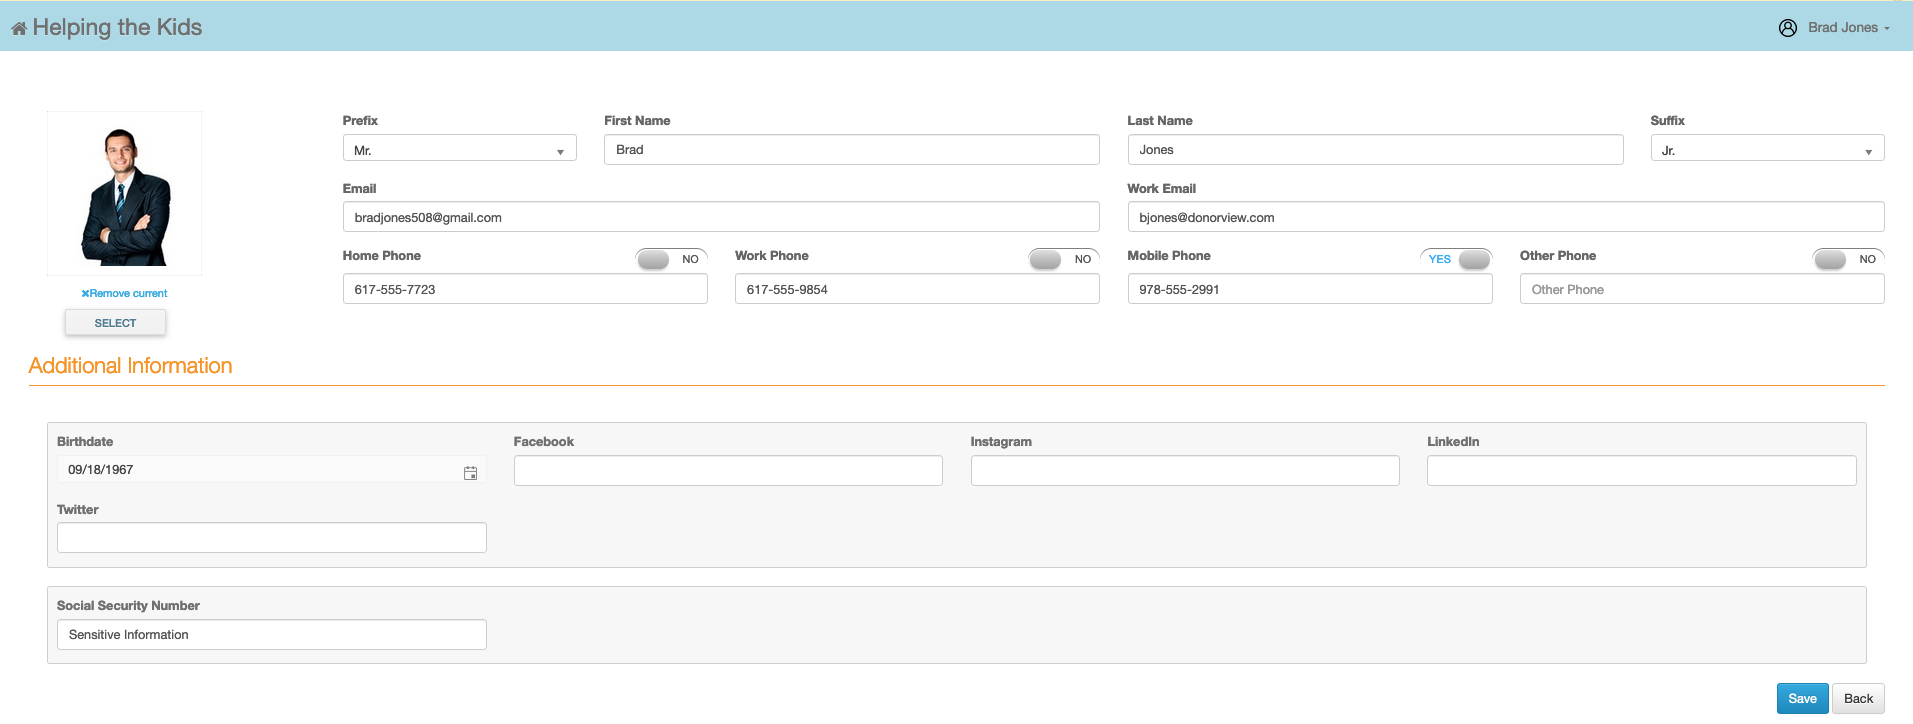The height and width of the screenshot is (724, 1913).
Task: Open the Birthdate calendar picker icon
Action: point(470,473)
